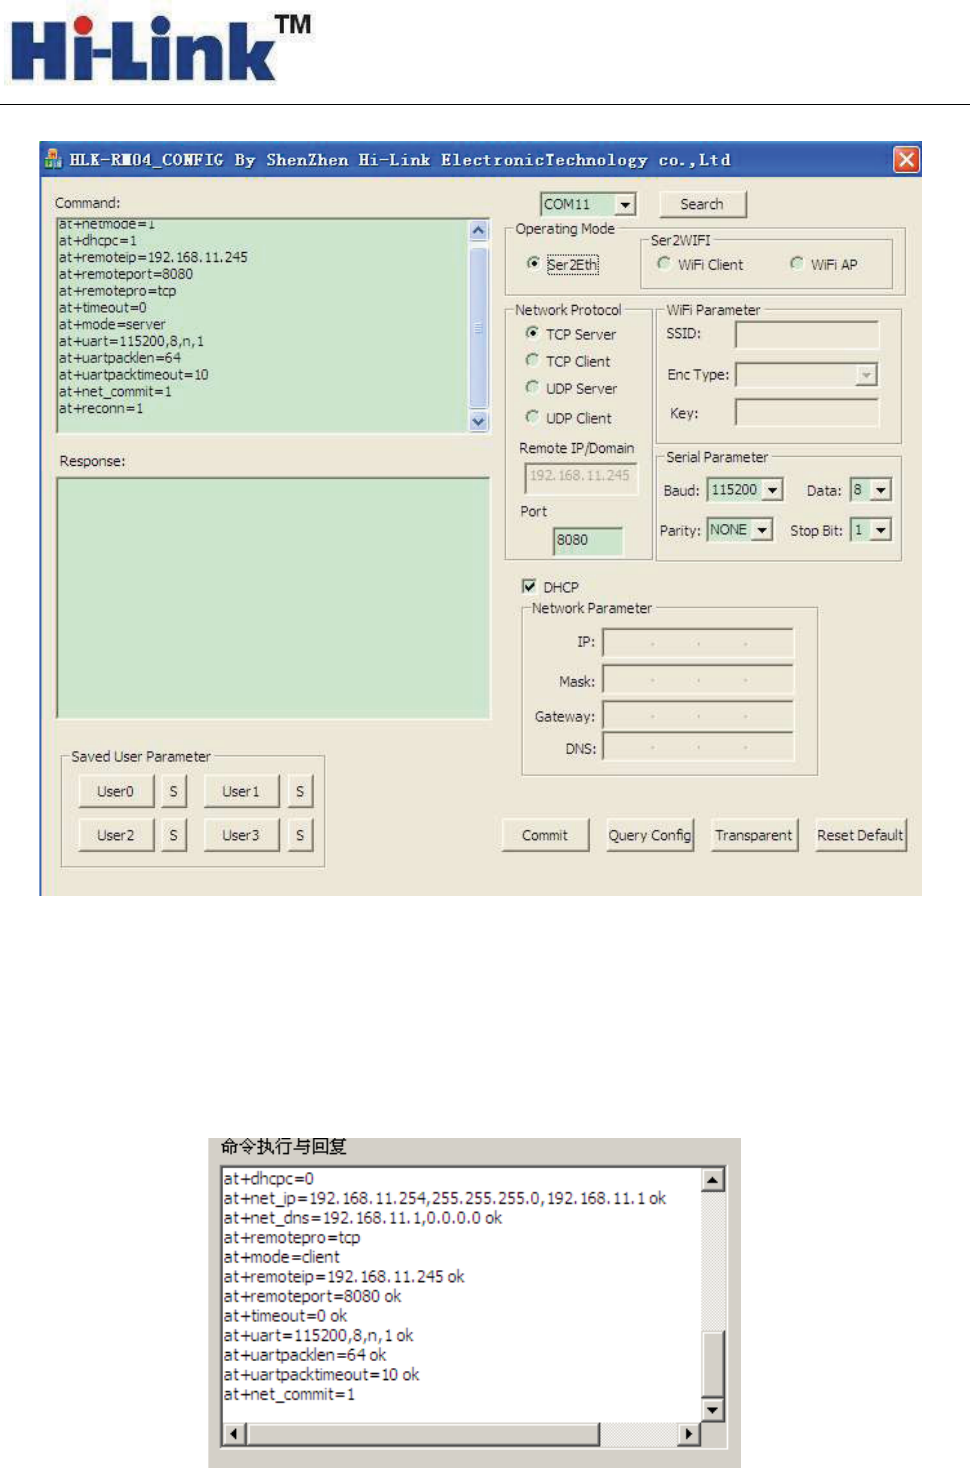This screenshot has width=970, height=1468.
Task: Select the at+reconn=1 command line
Action: [101, 408]
